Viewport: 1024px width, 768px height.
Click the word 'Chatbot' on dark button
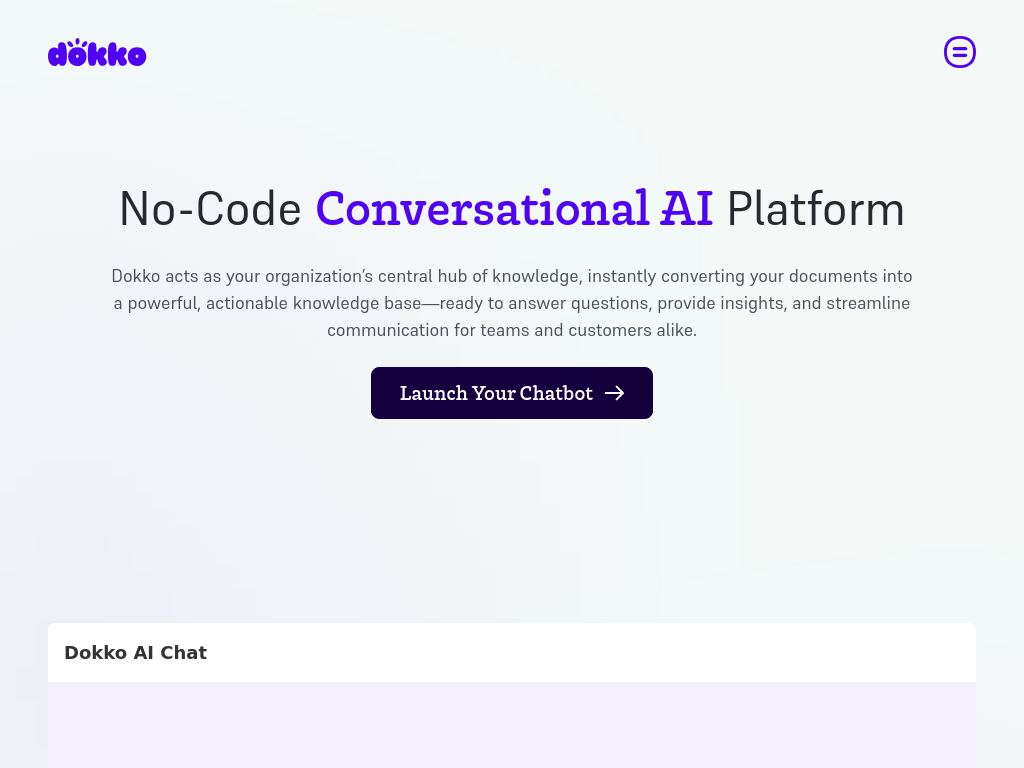[556, 393]
